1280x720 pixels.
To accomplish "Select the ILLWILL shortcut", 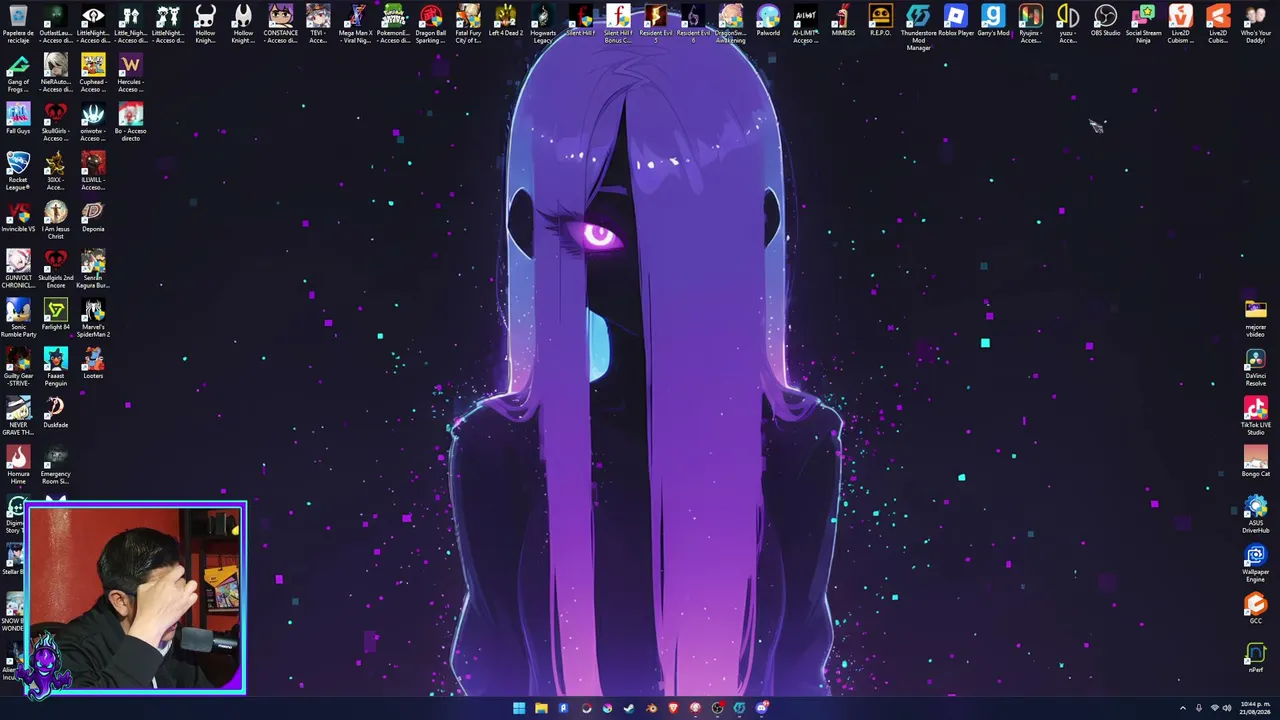I will pyautogui.click(x=93, y=170).
